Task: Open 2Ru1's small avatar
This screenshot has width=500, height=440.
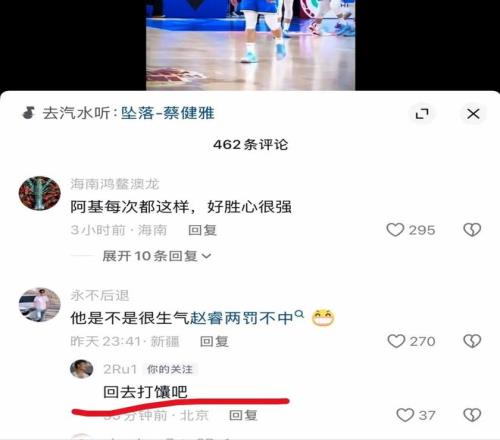Action: [82, 369]
